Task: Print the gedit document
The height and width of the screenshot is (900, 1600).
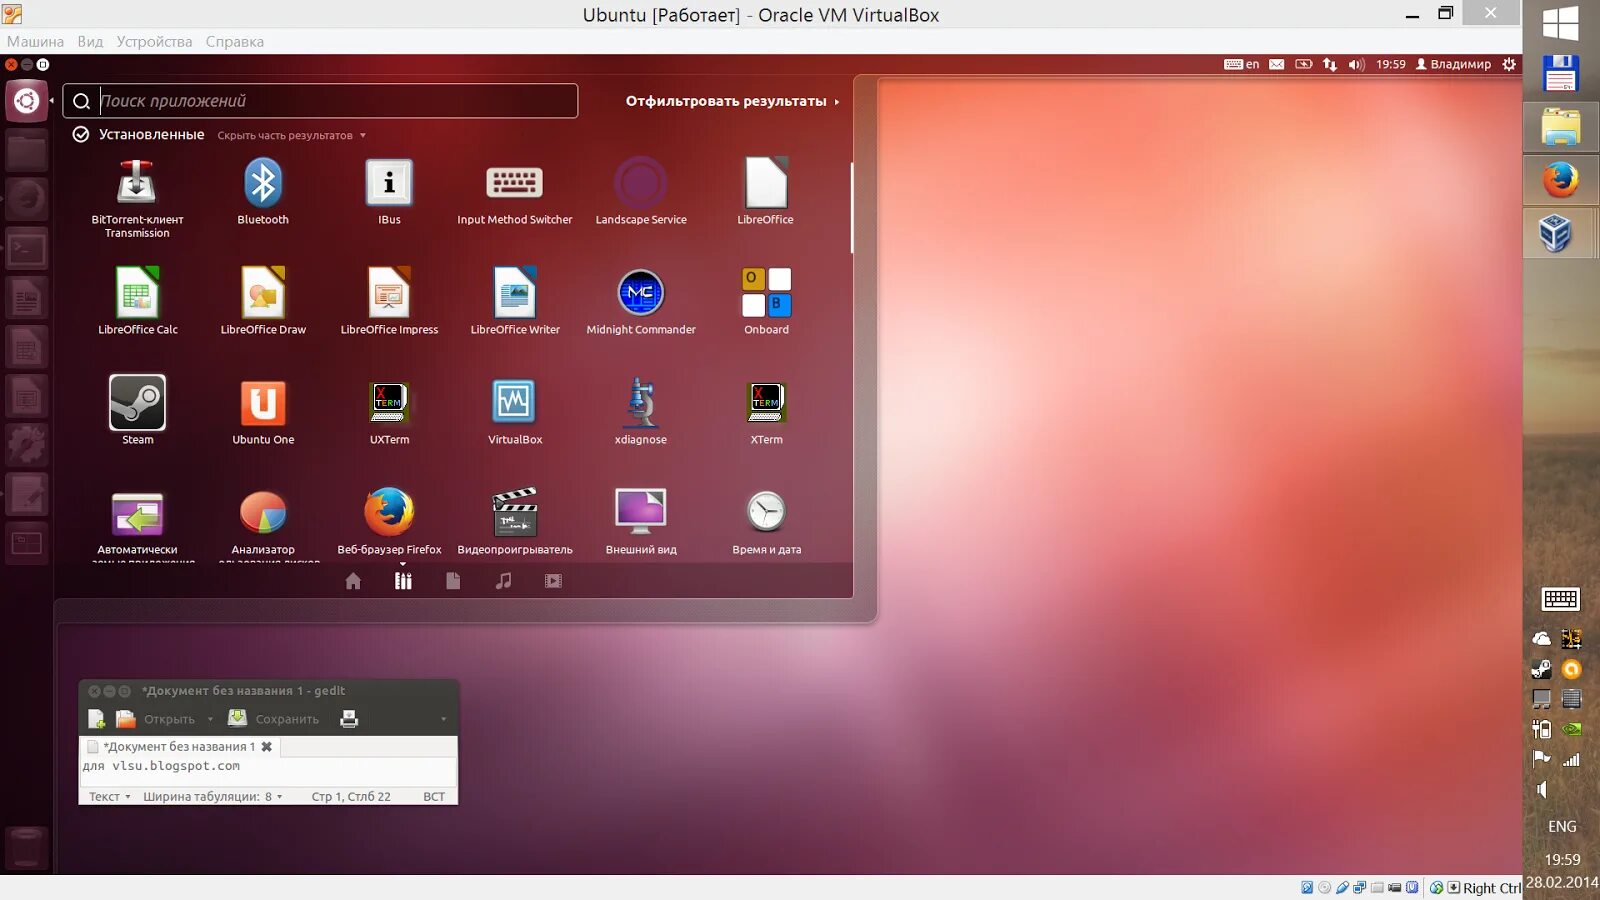Action: [349, 719]
